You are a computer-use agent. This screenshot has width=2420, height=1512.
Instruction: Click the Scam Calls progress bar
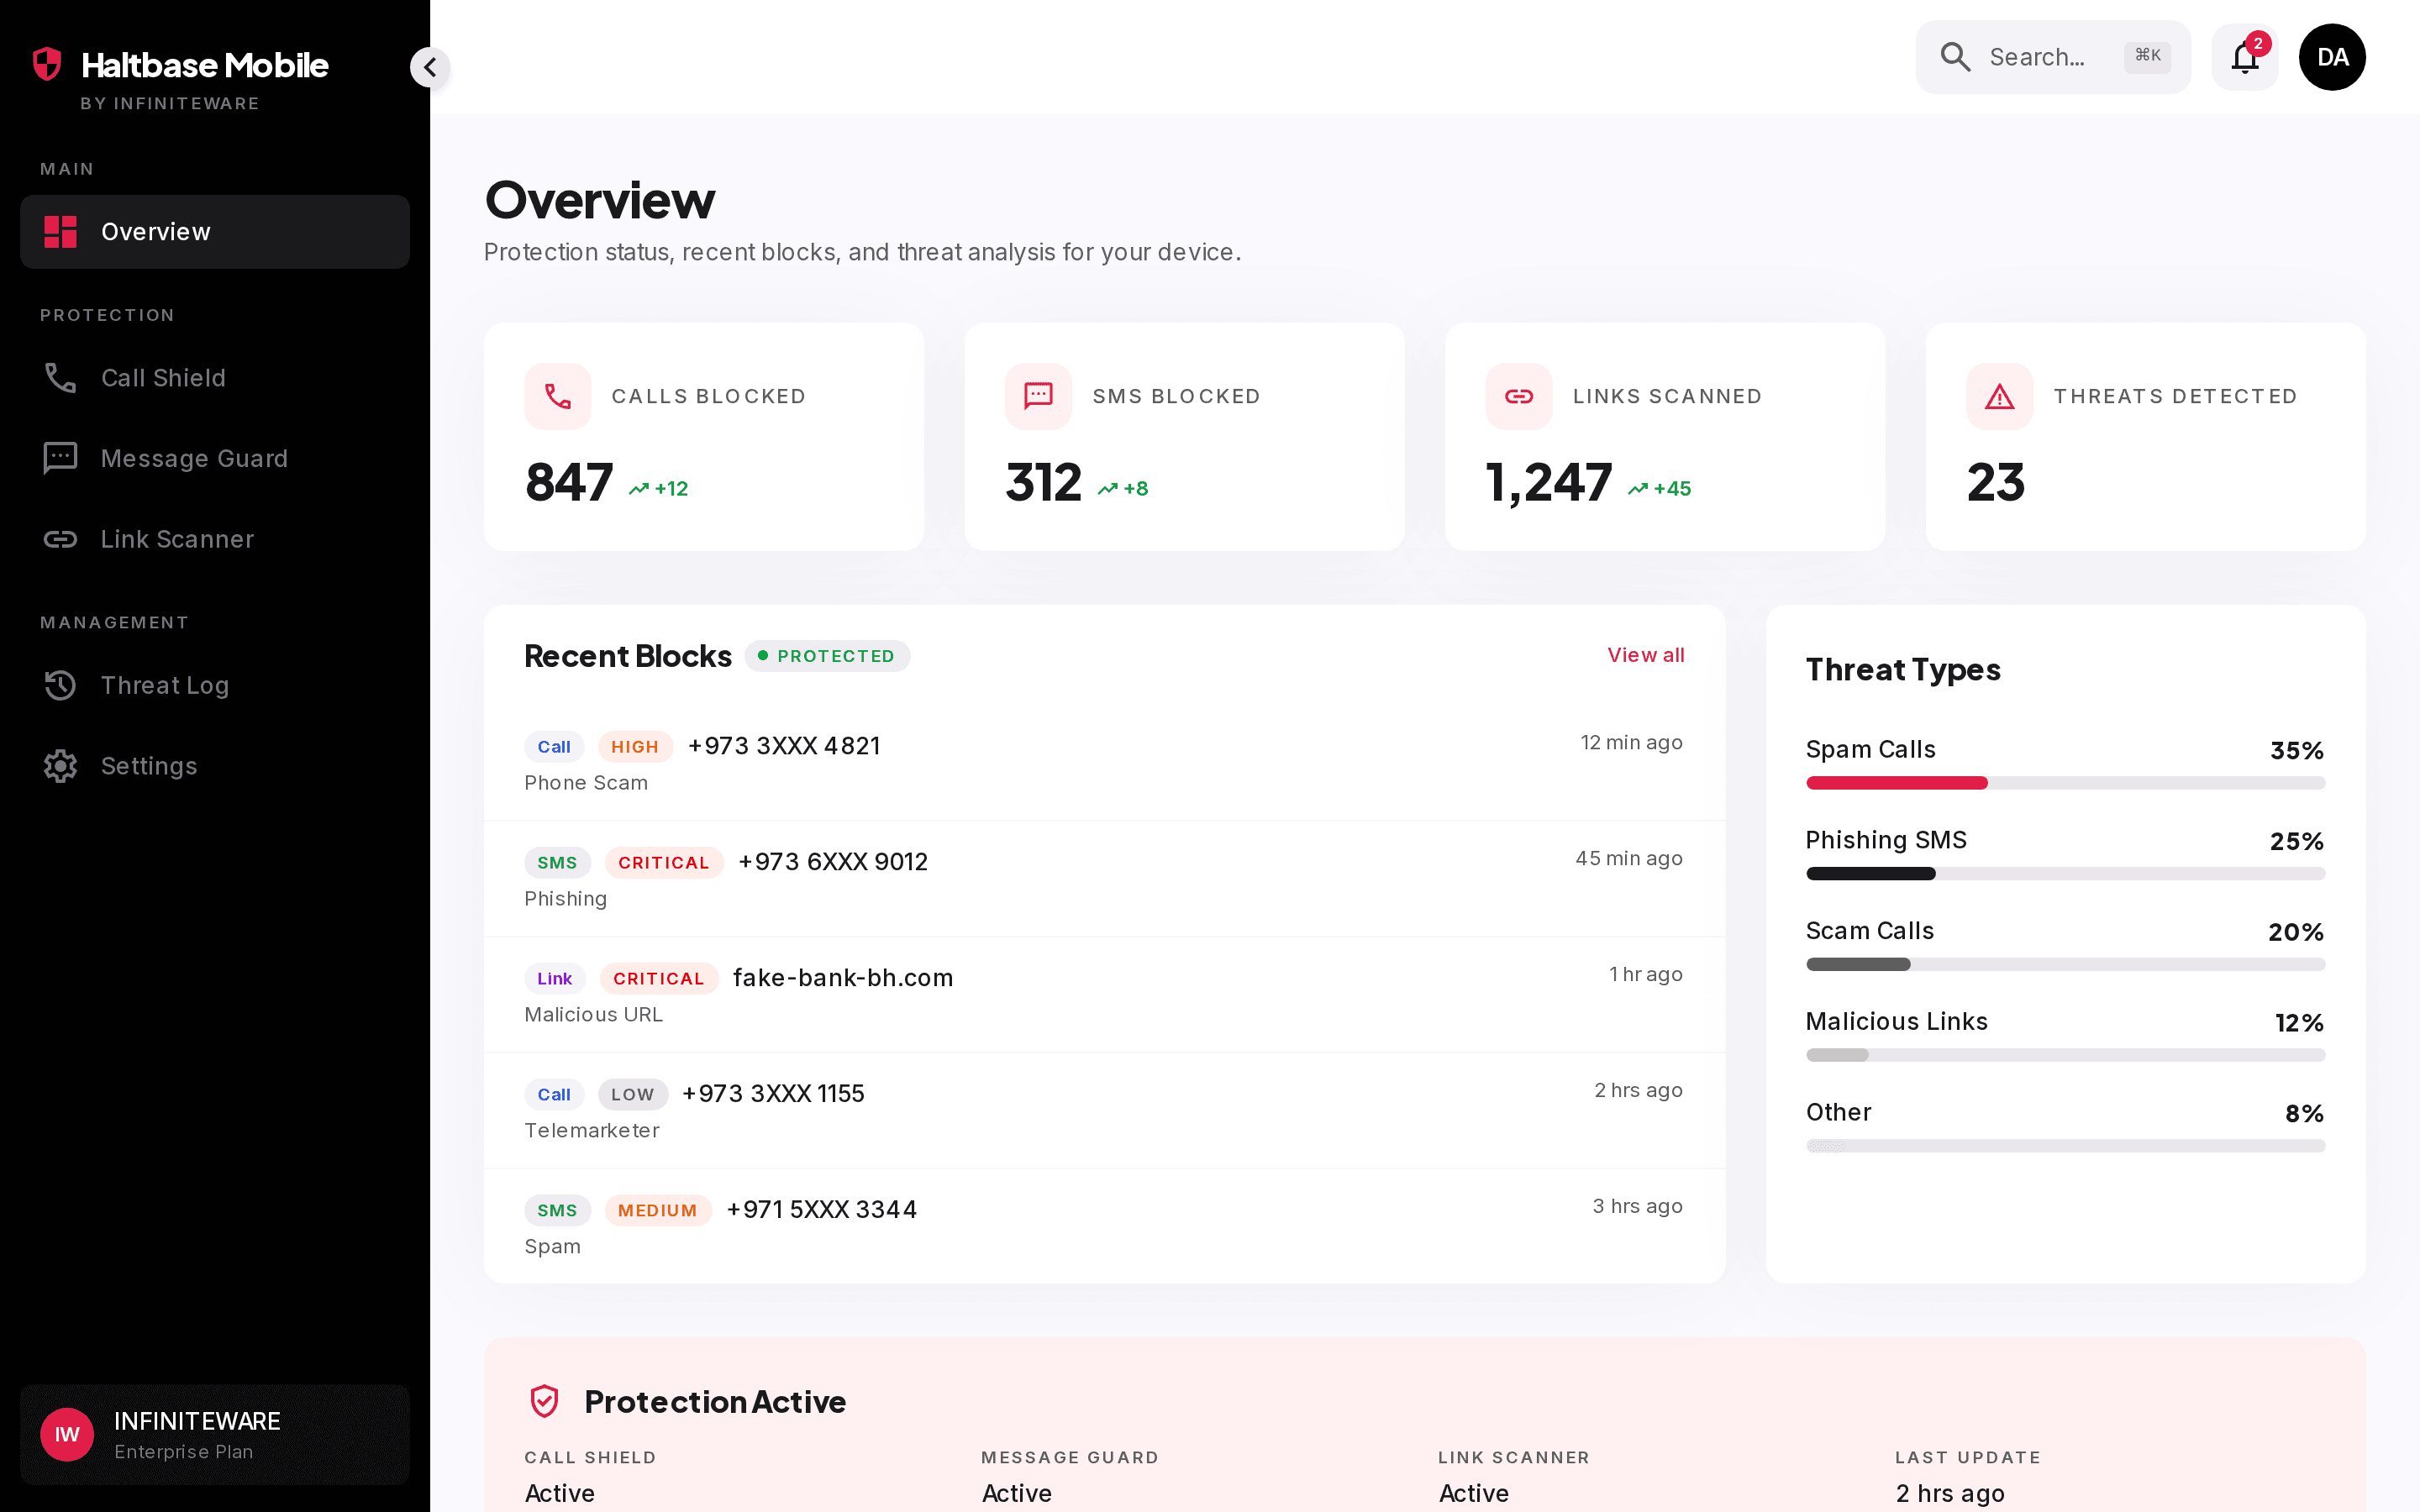tap(2065, 965)
